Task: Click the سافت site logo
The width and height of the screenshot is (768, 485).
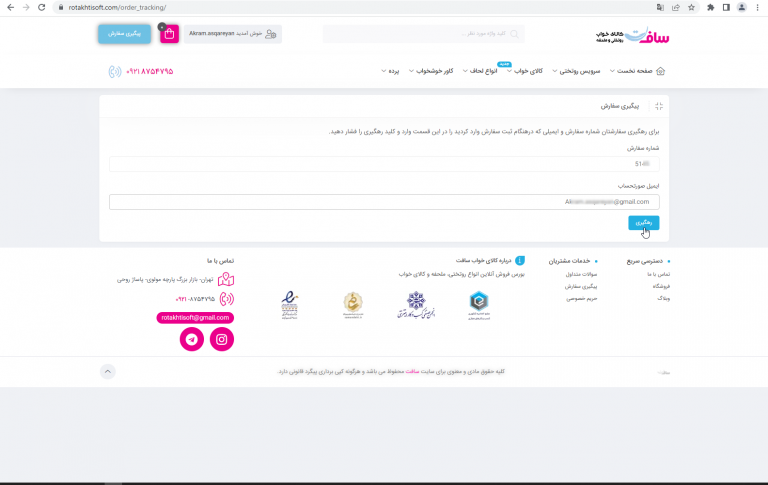Action: click(x=632, y=35)
